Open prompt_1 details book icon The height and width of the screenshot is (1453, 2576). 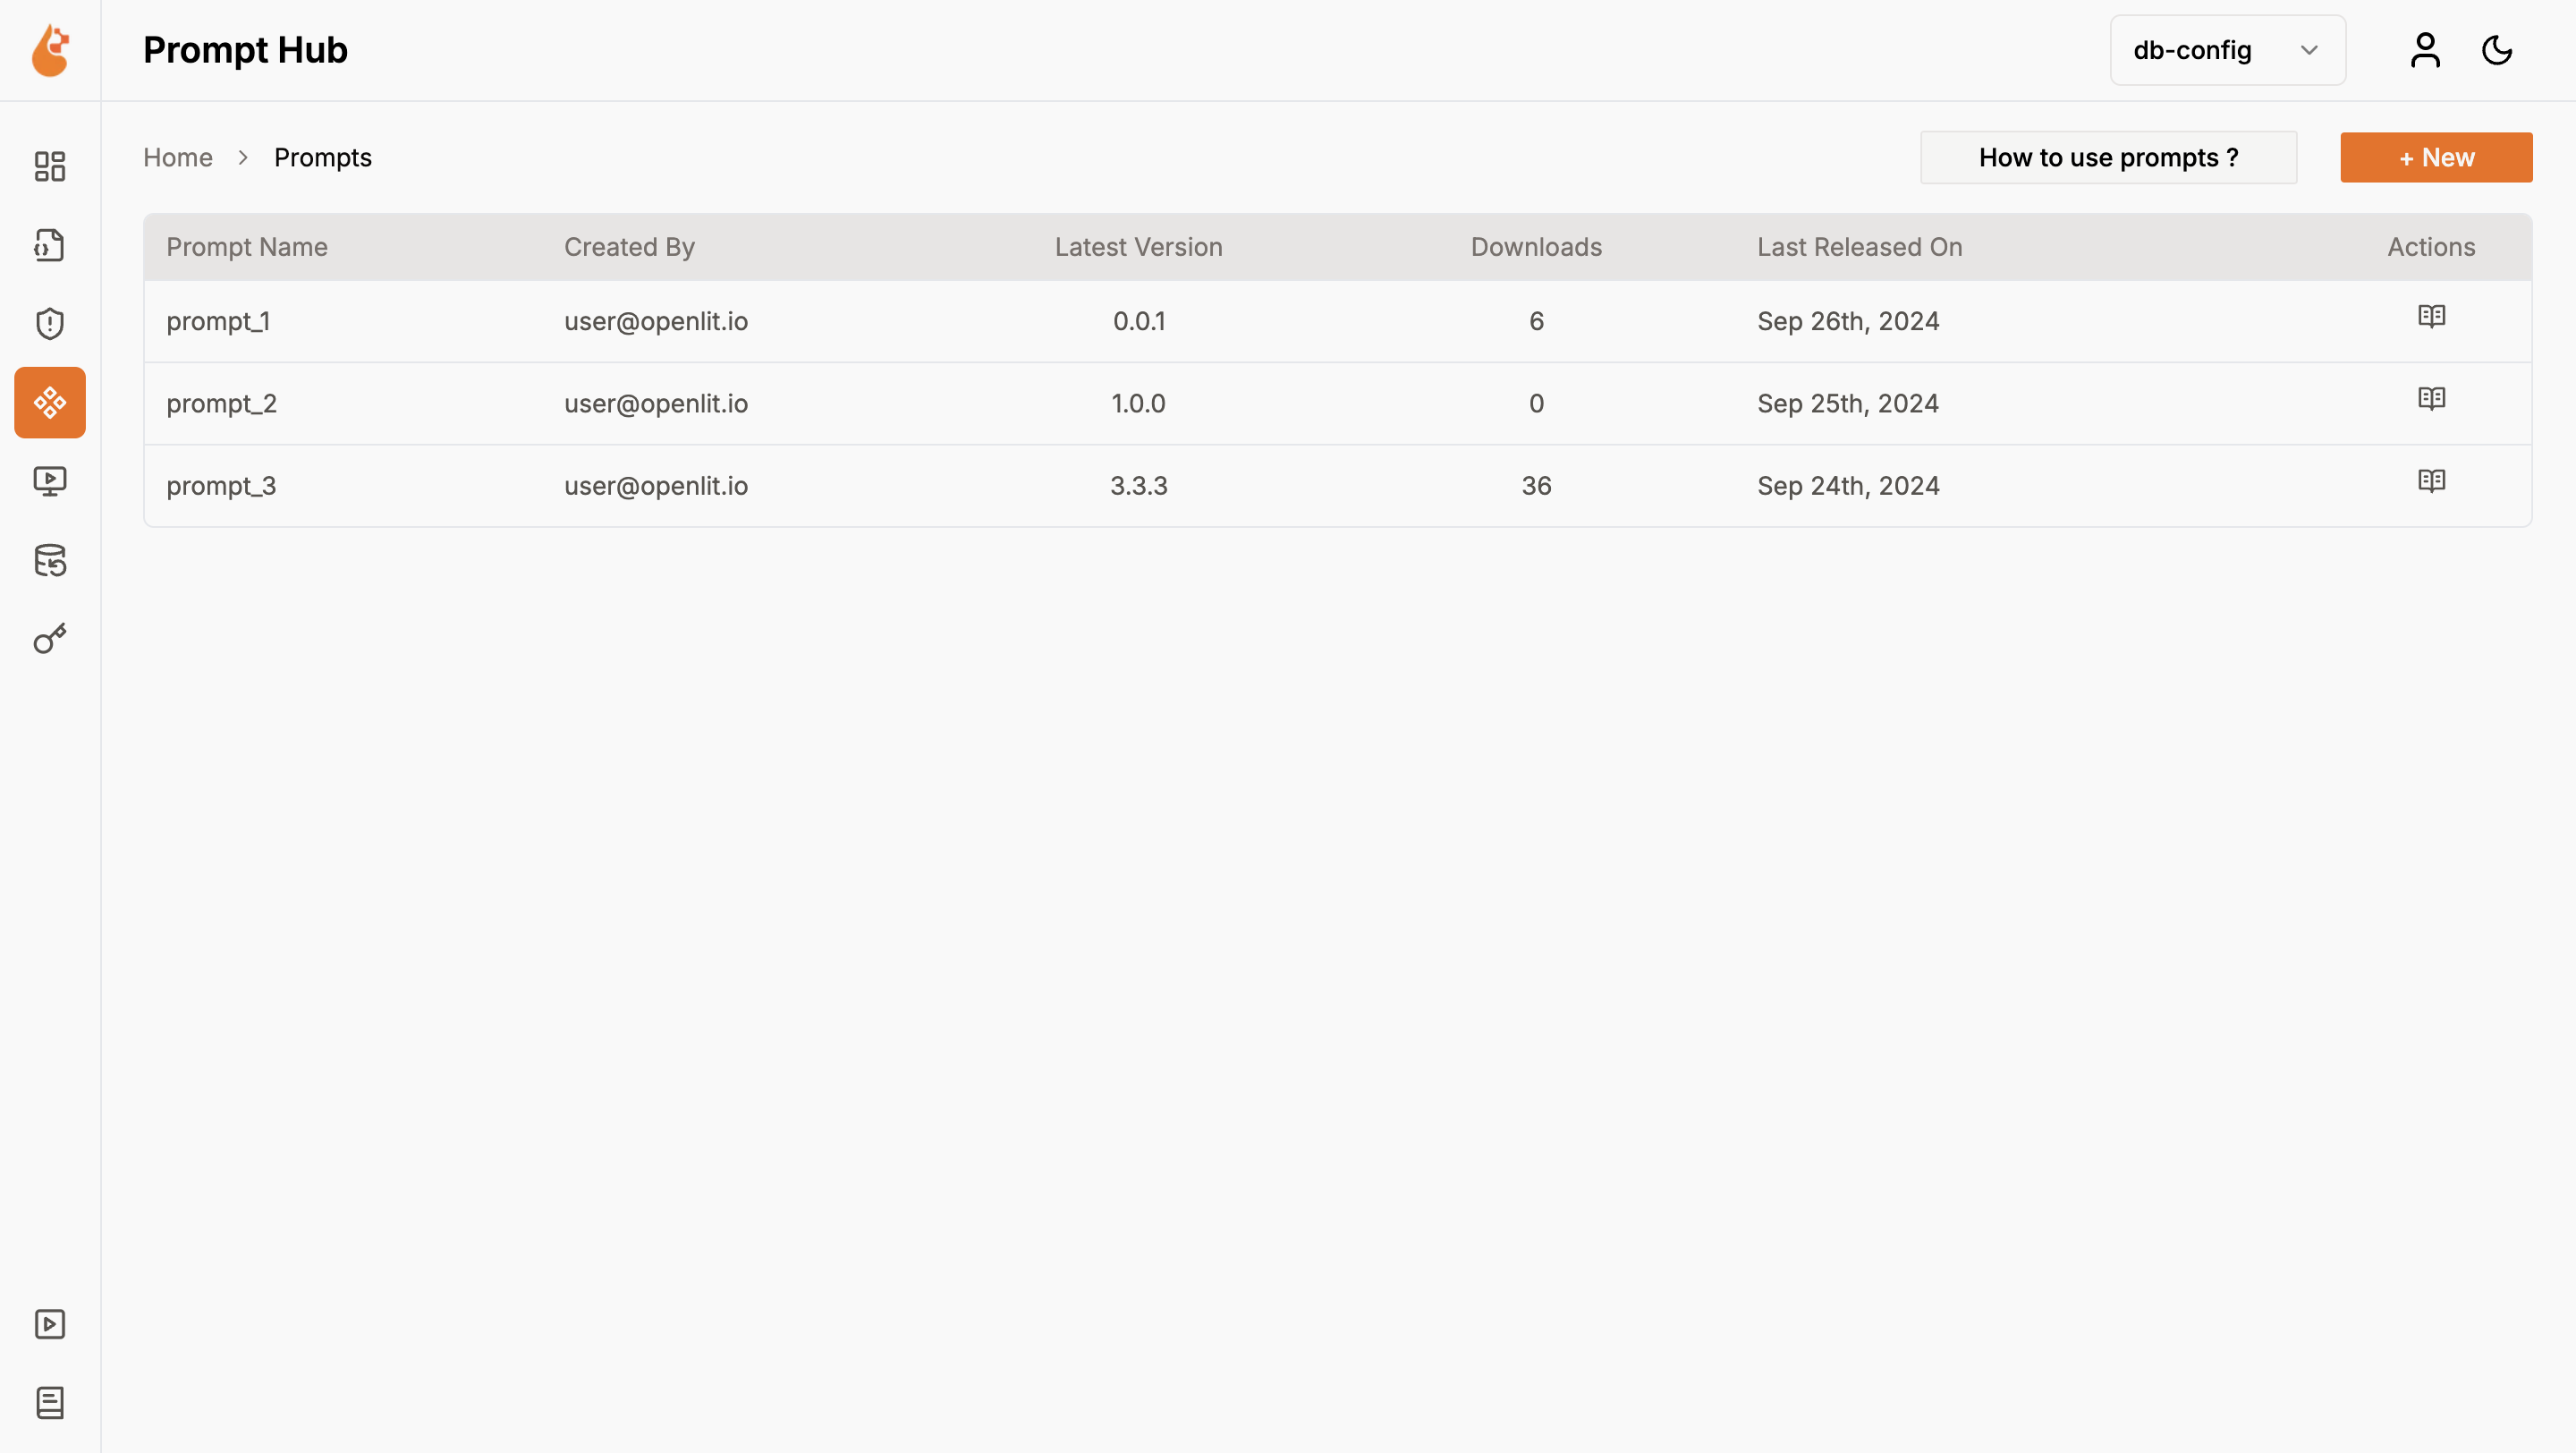(x=2431, y=317)
